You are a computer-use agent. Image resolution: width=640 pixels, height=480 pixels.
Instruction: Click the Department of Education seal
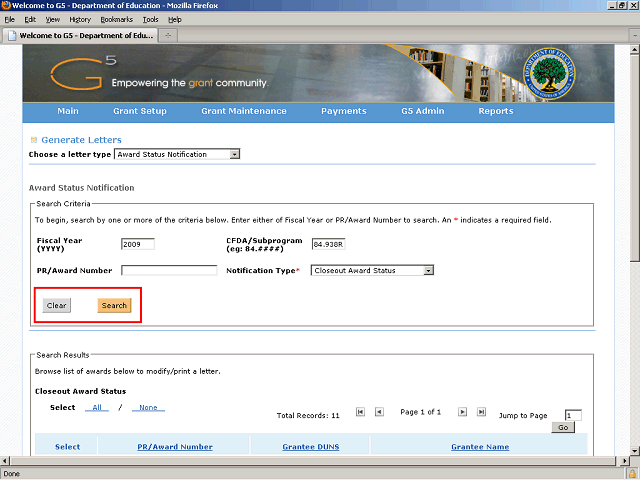pos(549,74)
